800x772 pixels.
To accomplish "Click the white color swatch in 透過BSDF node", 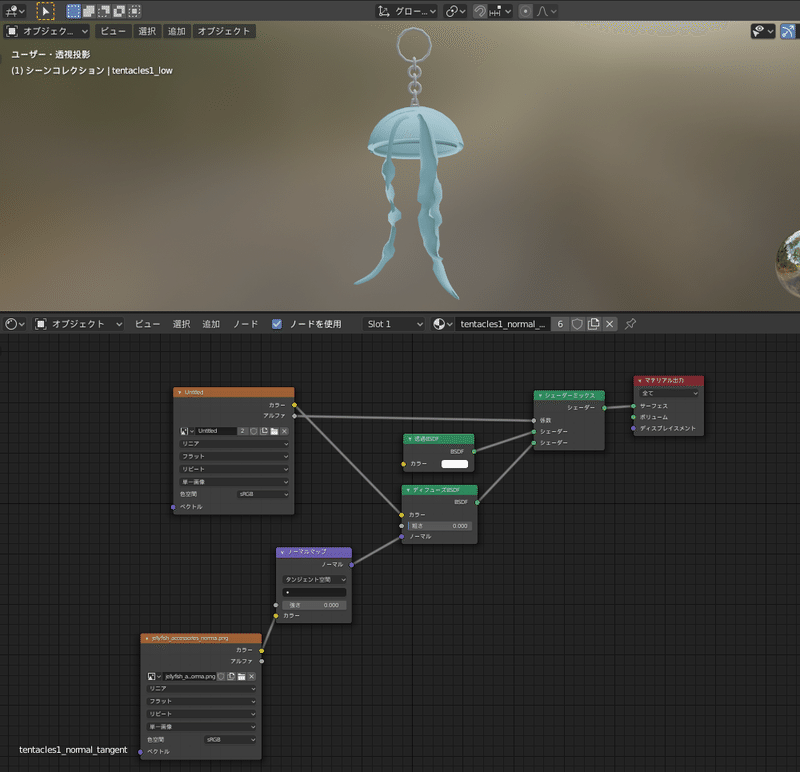I will [x=455, y=464].
